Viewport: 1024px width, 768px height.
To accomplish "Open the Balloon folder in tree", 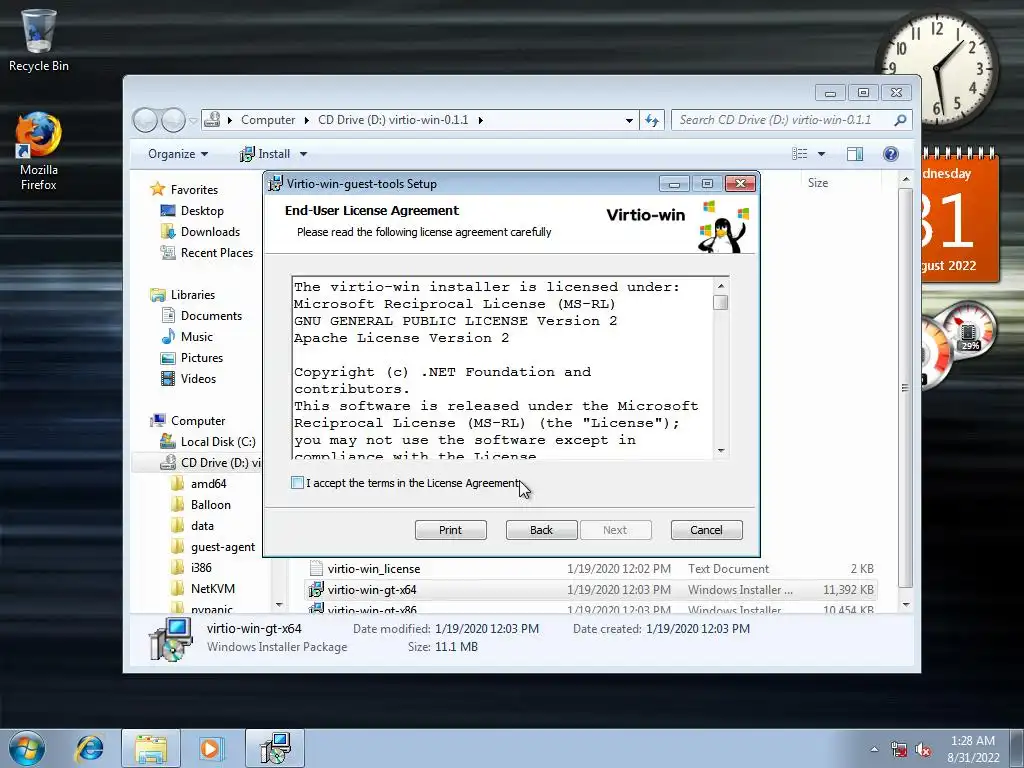I will [x=210, y=505].
